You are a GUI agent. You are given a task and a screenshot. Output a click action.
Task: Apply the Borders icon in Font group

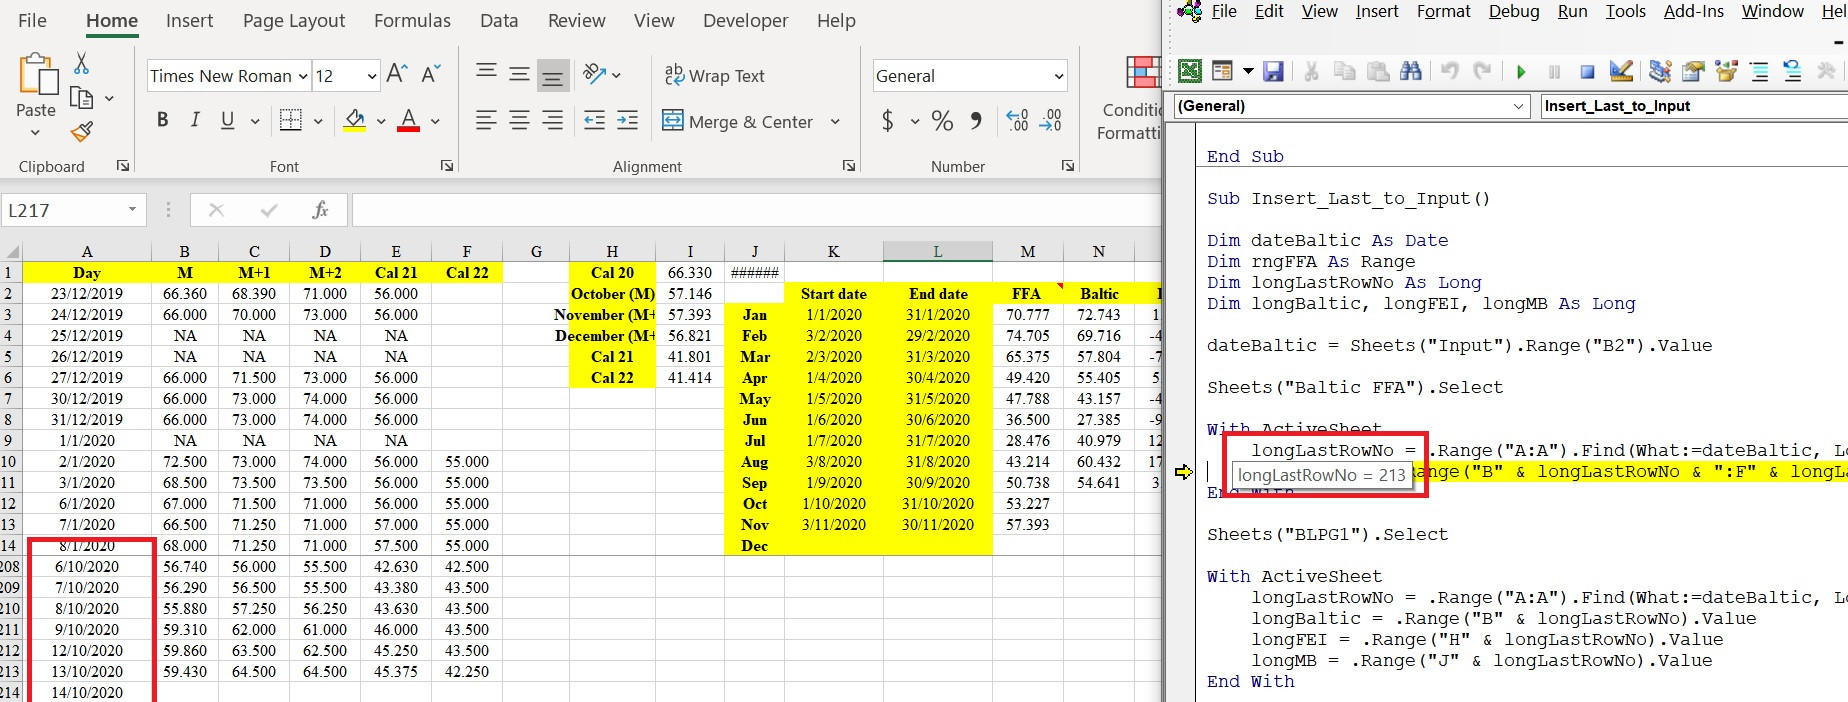[x=290, y=120]
